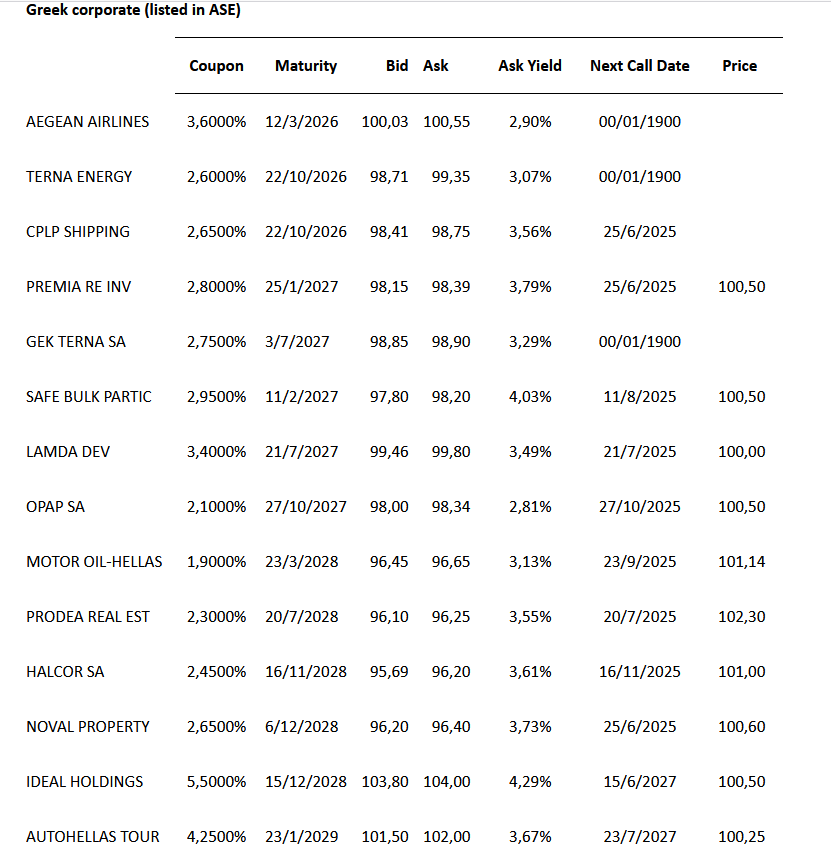
Task: Click the Next Call Date header
Action: coord(640,66)
